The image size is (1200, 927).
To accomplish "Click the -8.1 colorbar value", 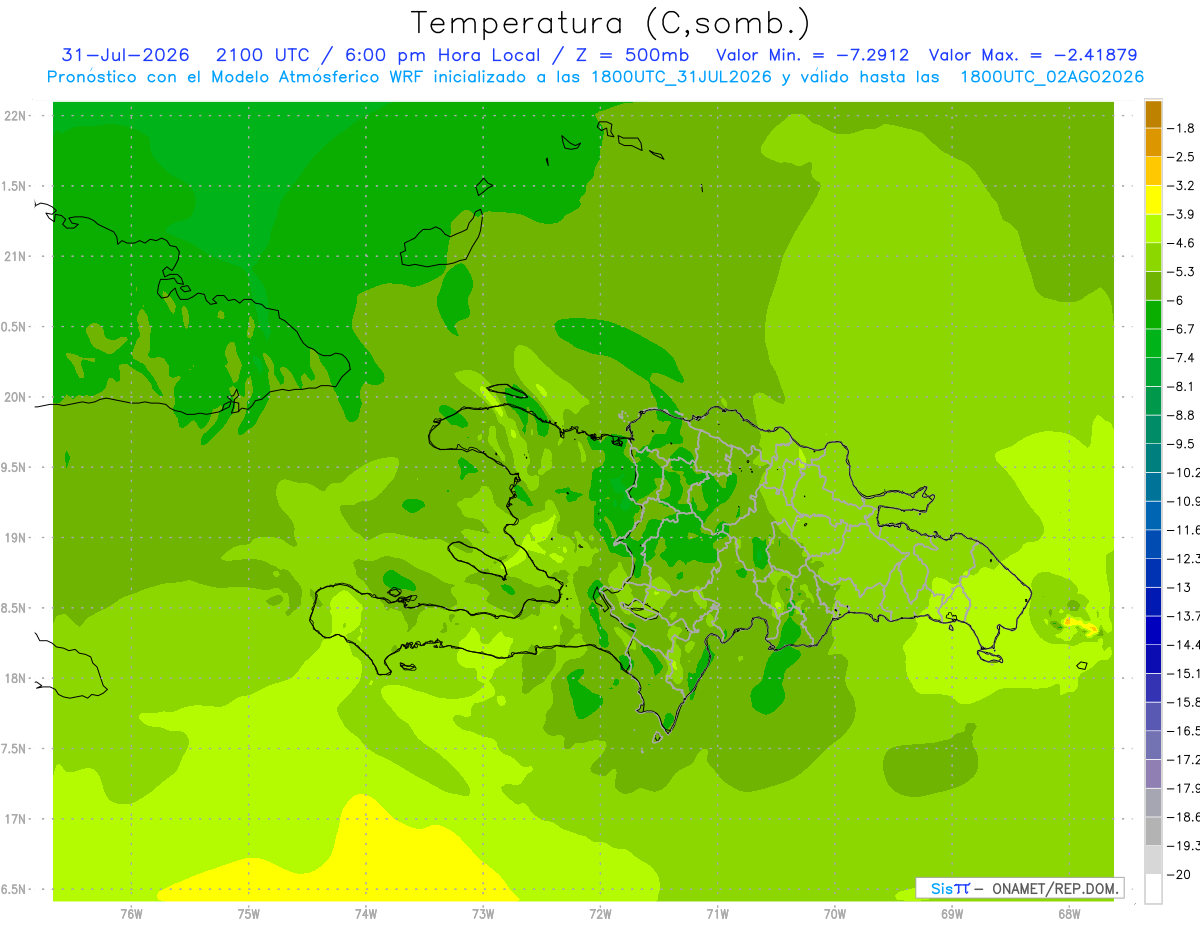I will 1181,386.
